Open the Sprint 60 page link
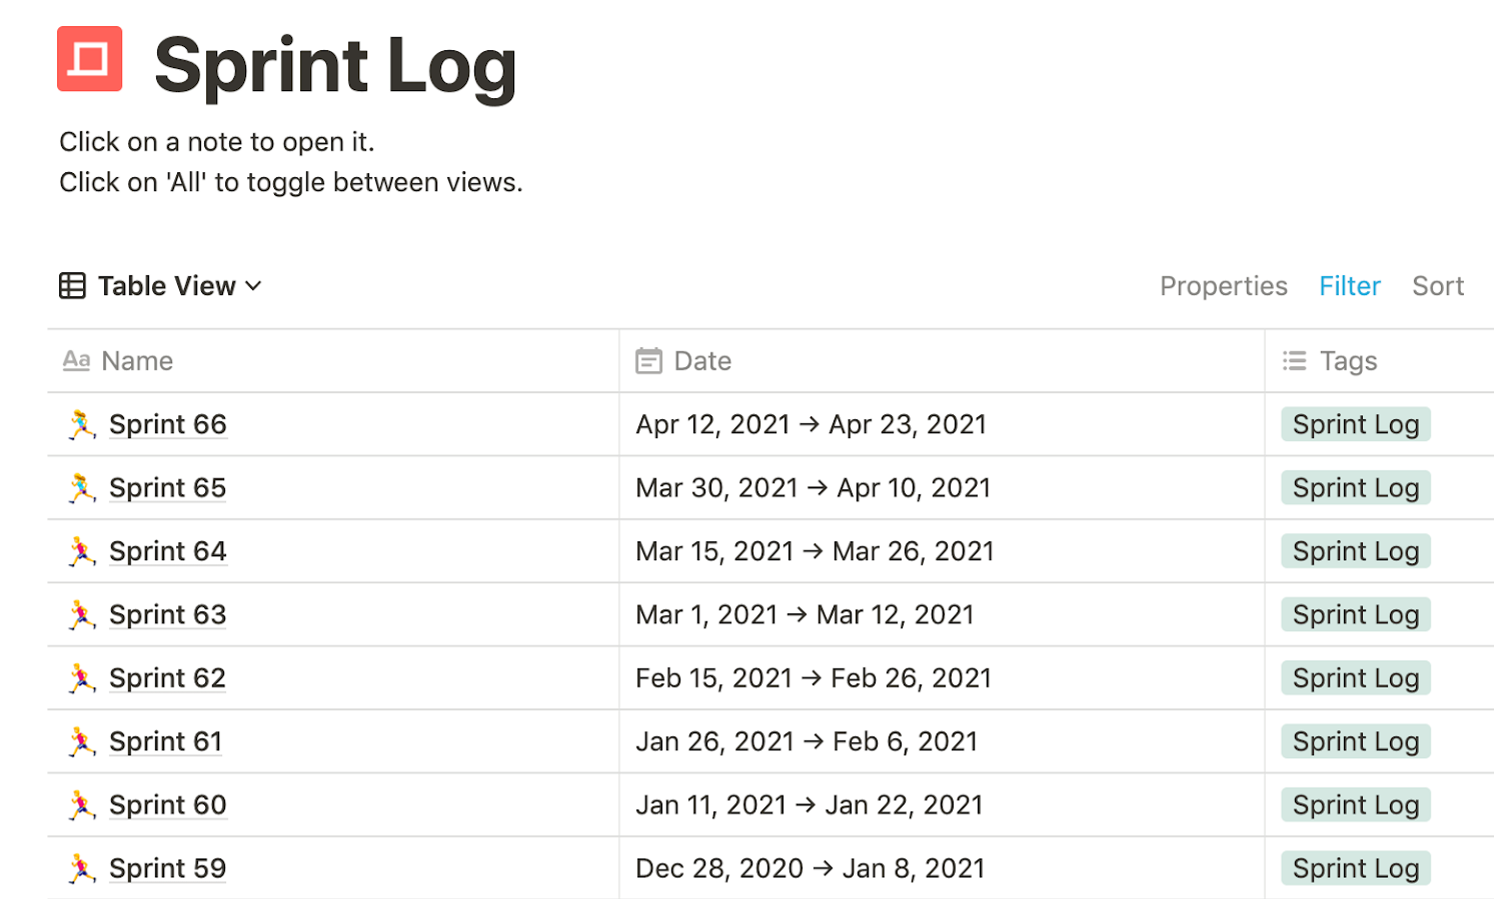The height and width of the screenshot is (899, 1494). point(167,805)
